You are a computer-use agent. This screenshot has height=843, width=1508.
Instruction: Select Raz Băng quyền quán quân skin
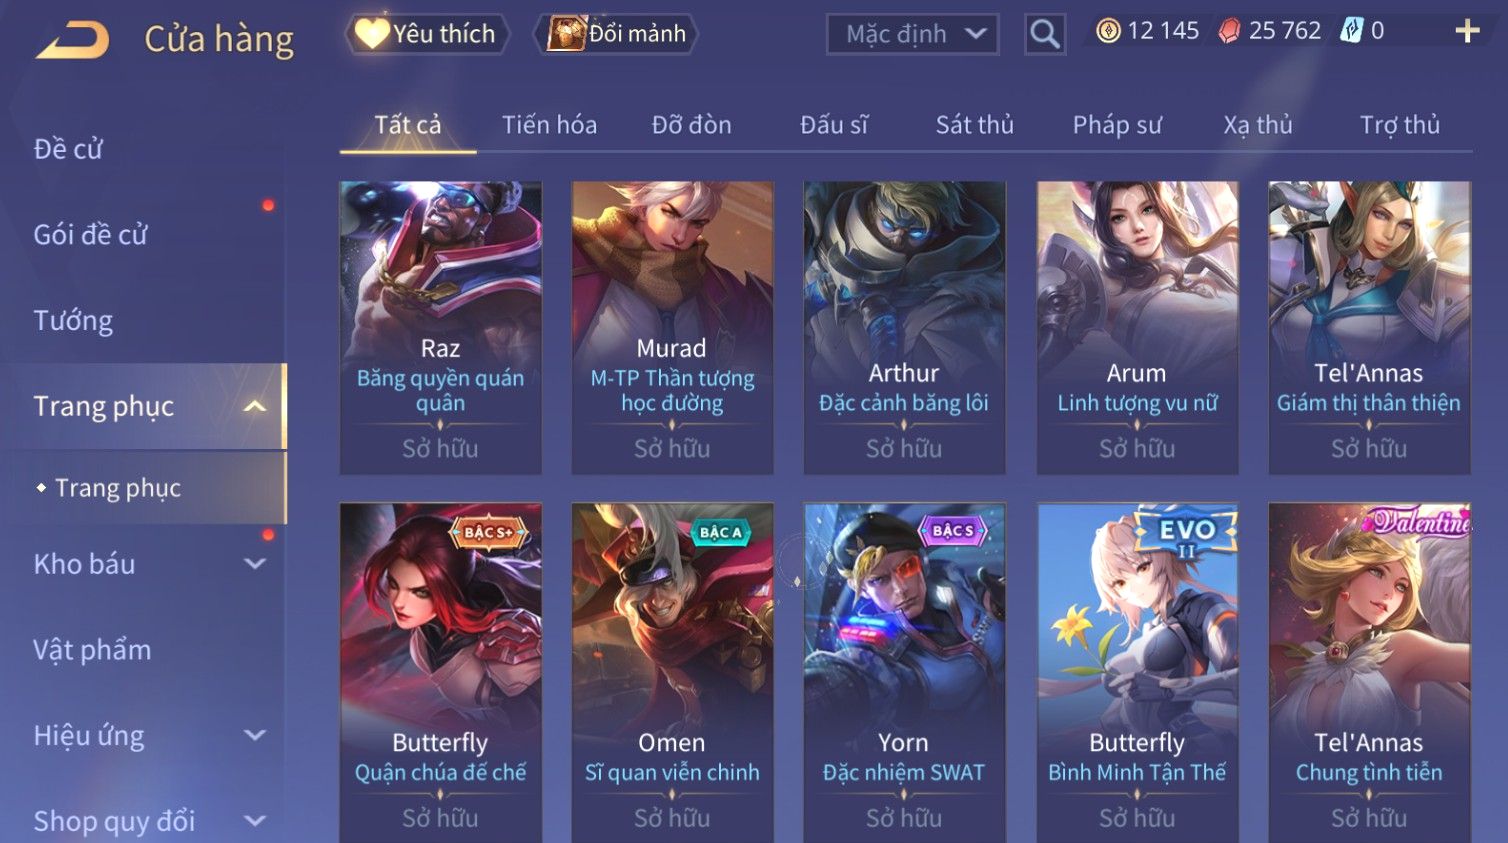pos(440,327)
